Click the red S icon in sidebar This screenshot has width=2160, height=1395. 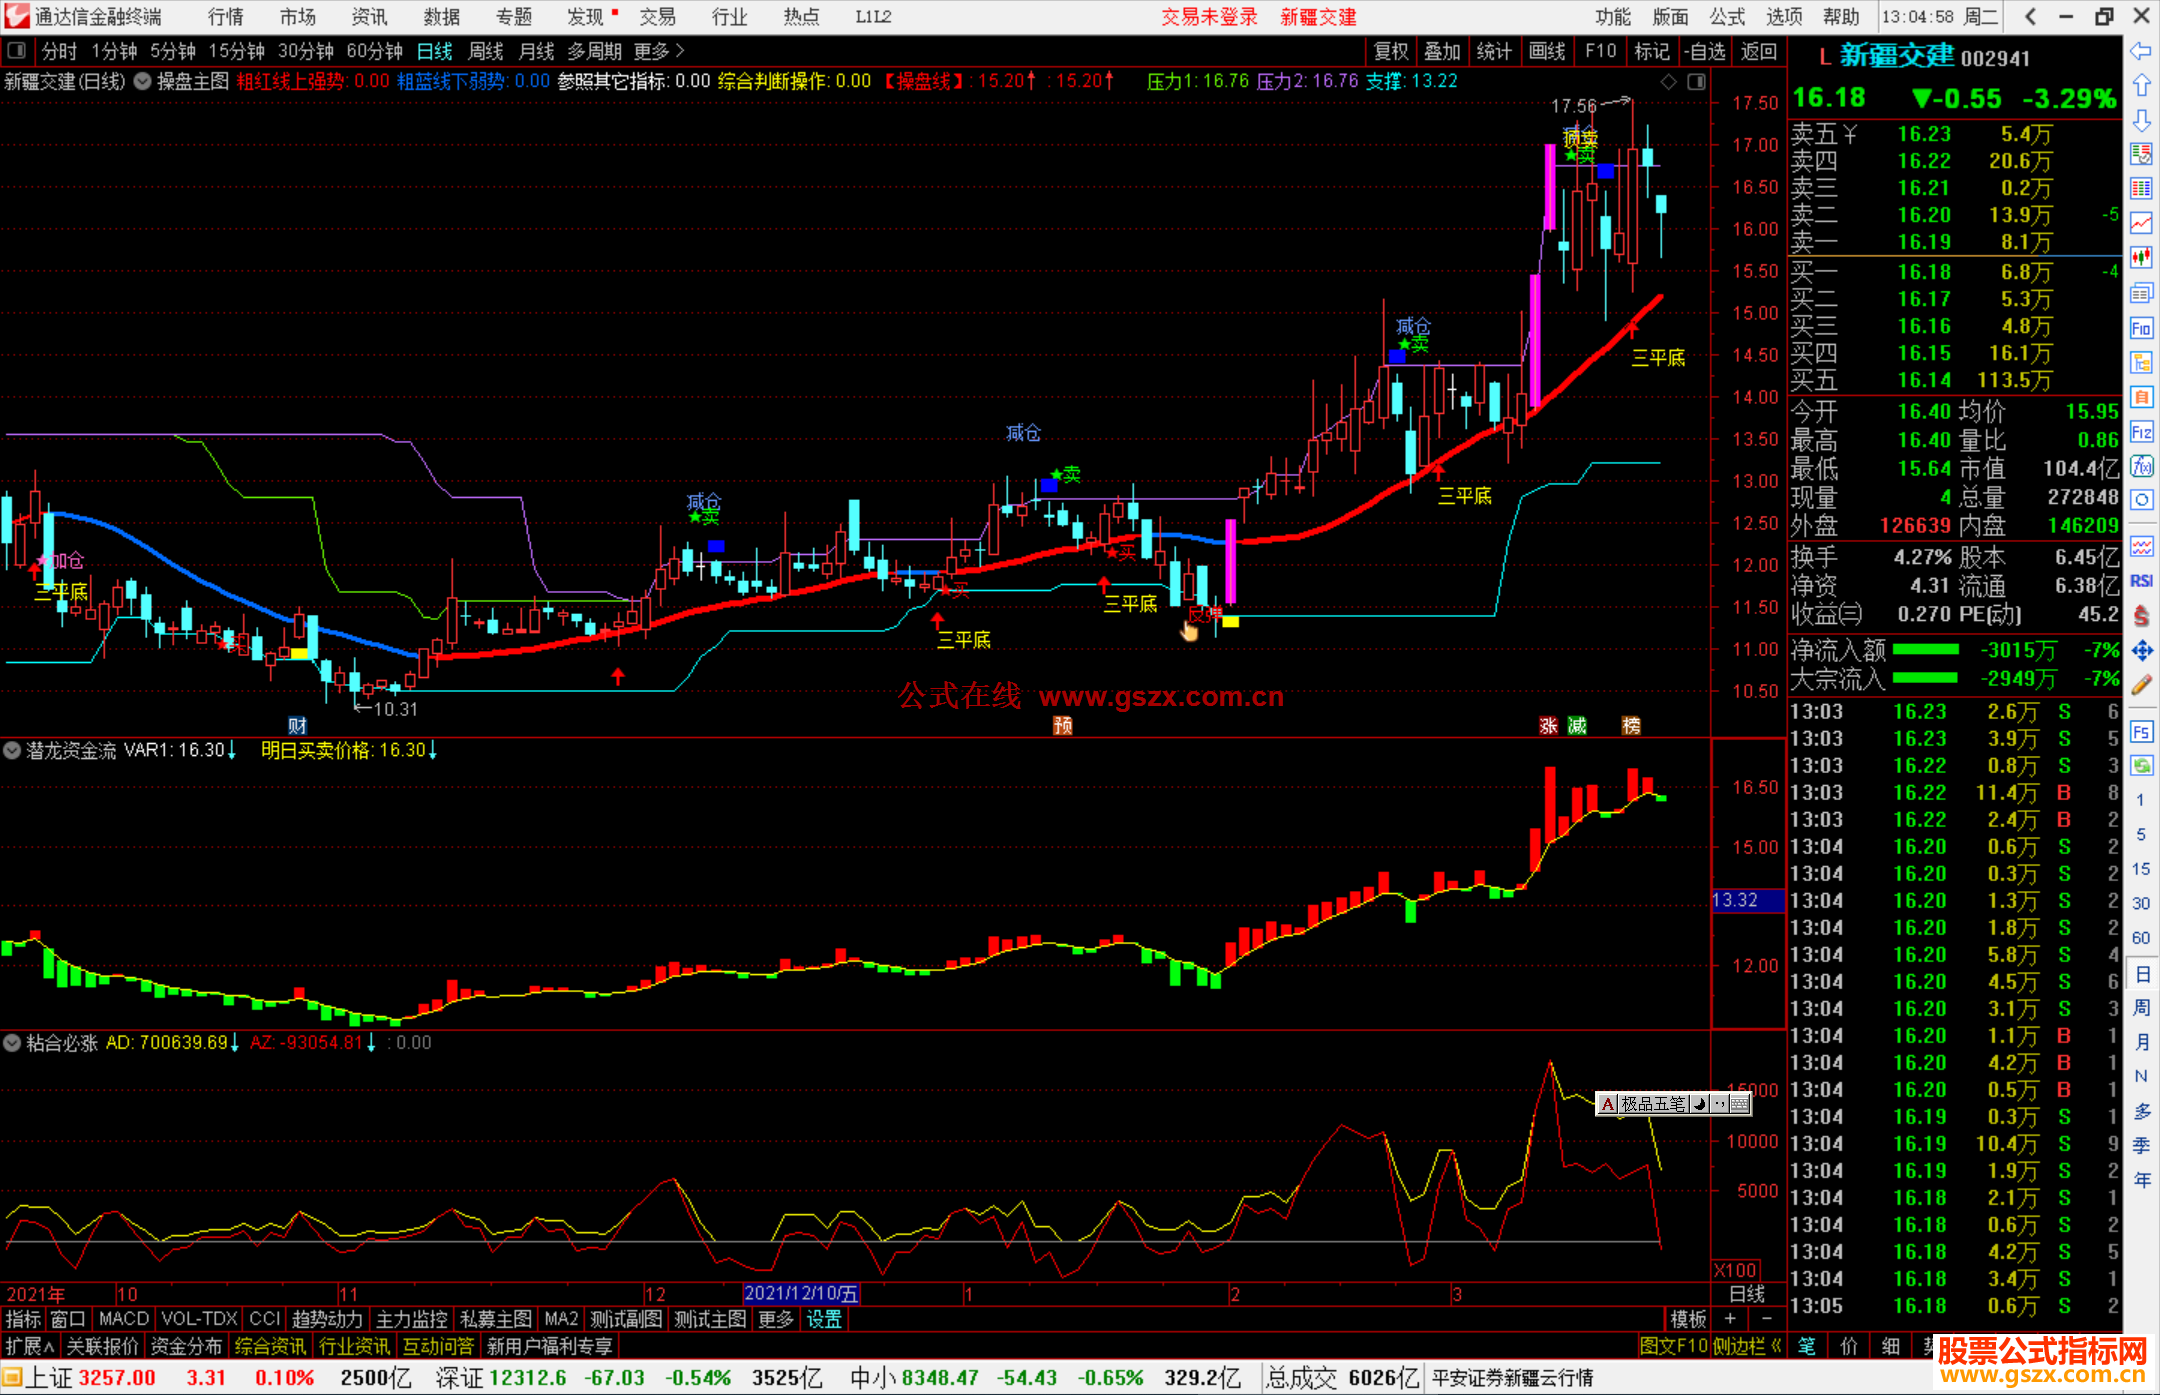click(2141, 616)
